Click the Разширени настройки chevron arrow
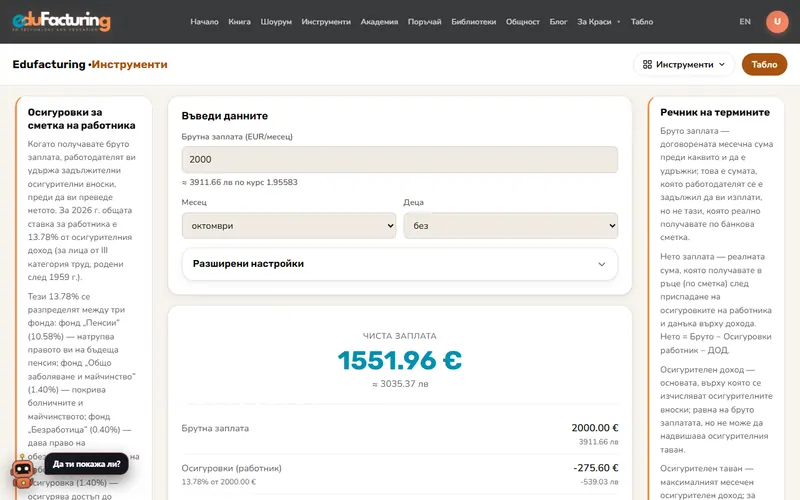The height and width of the screenshot is (500, 800). point(602,264)
